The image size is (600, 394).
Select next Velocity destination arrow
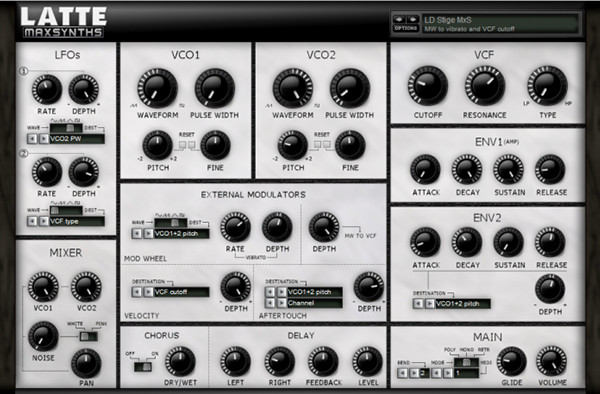[148, 292]
